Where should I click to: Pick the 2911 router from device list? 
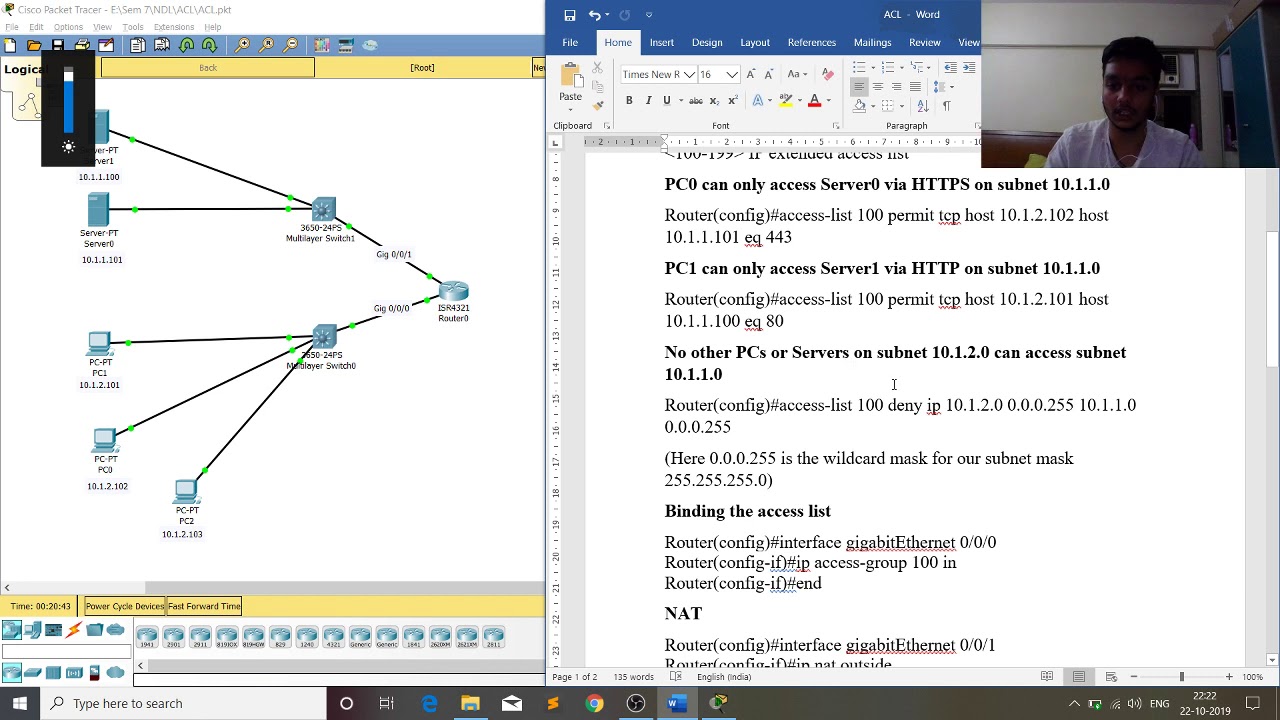tap(200, 636)
